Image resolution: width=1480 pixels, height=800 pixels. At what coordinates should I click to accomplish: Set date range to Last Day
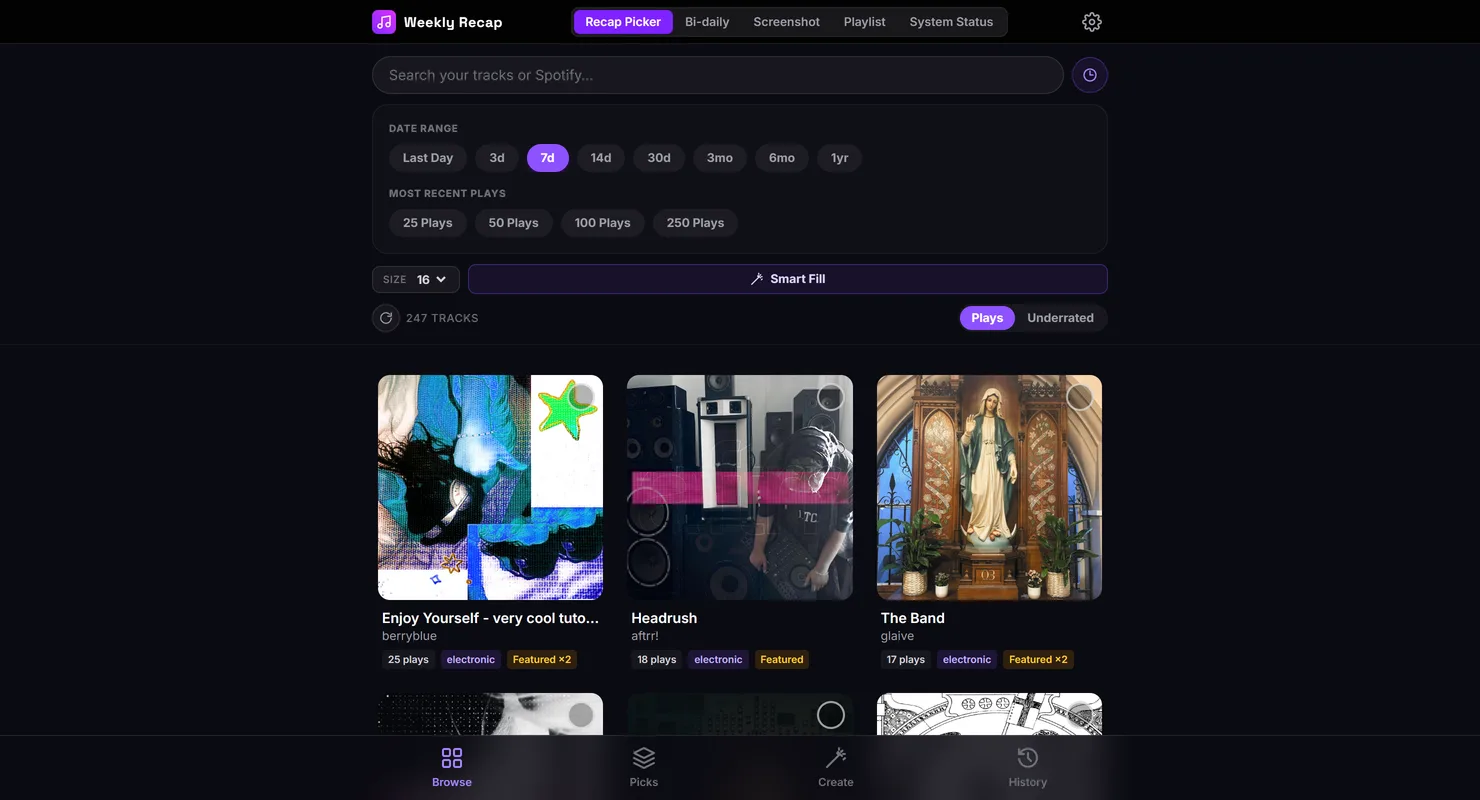click(x=428, y=158)
